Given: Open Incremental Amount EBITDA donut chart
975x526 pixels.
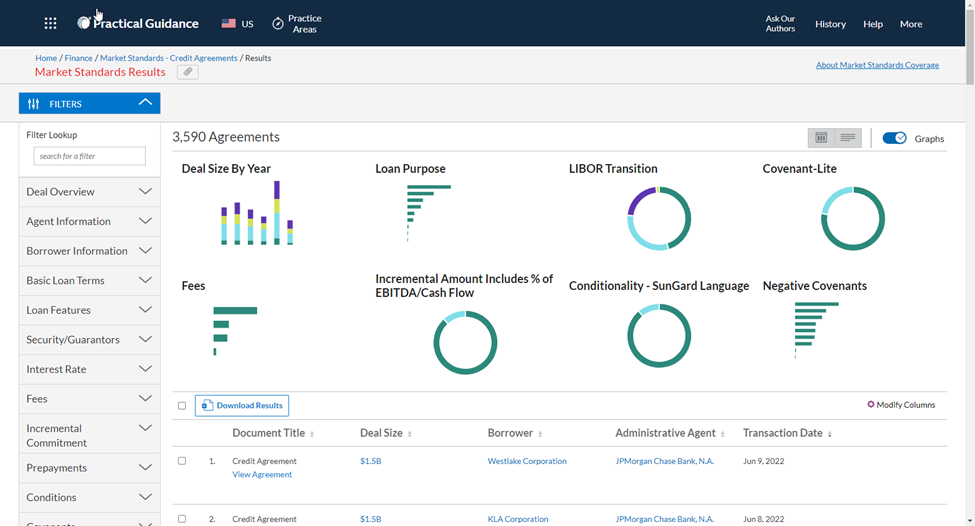Looking at the screenshot, I should pyautogui.click(x=465, y=343).
